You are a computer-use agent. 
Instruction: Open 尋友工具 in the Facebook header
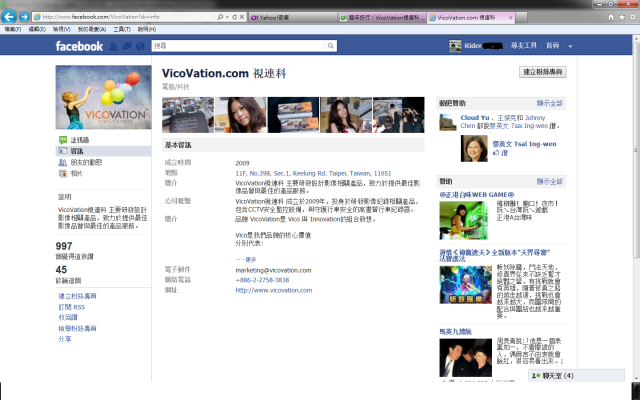tap(524, 46)
